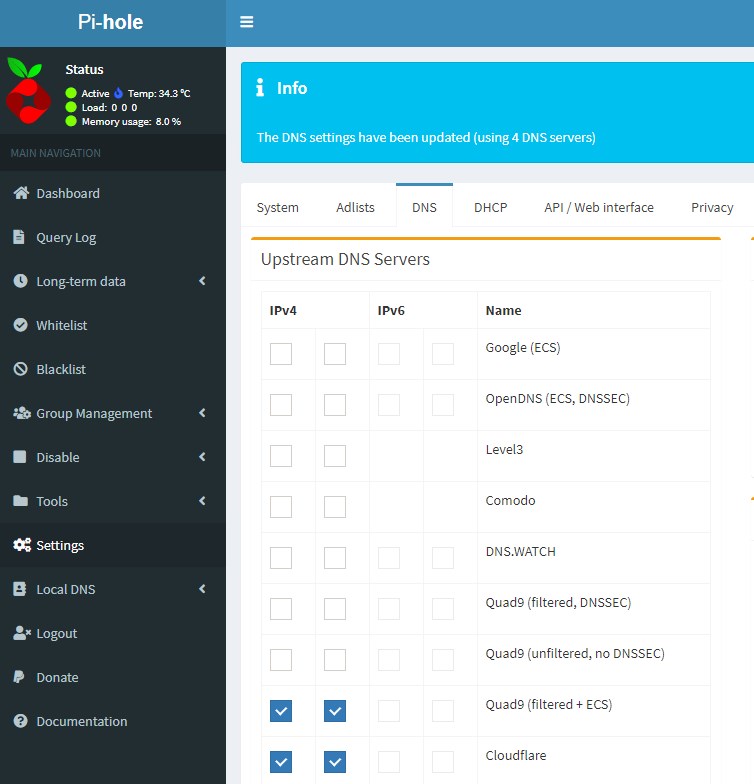Screen dimensions: 754x784
Task: Uncheck first IPv4 box for Quad9 (filtered + ECS)
Action: (x=281, y=711)
